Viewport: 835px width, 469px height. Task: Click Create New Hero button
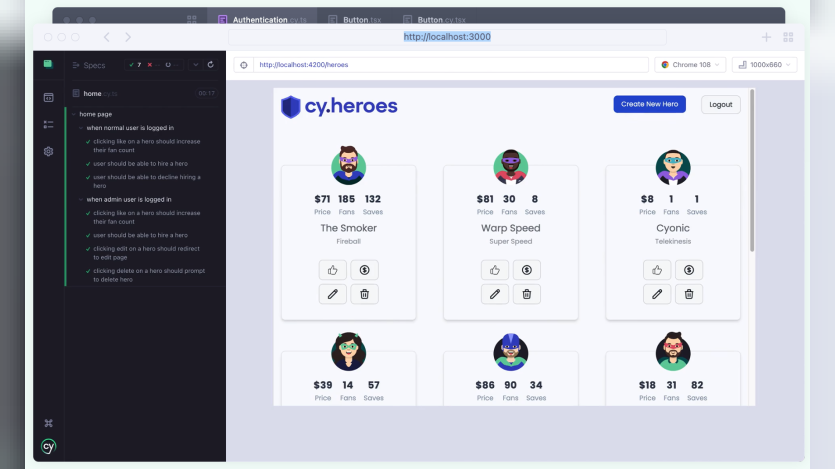[x=650, y=104]
